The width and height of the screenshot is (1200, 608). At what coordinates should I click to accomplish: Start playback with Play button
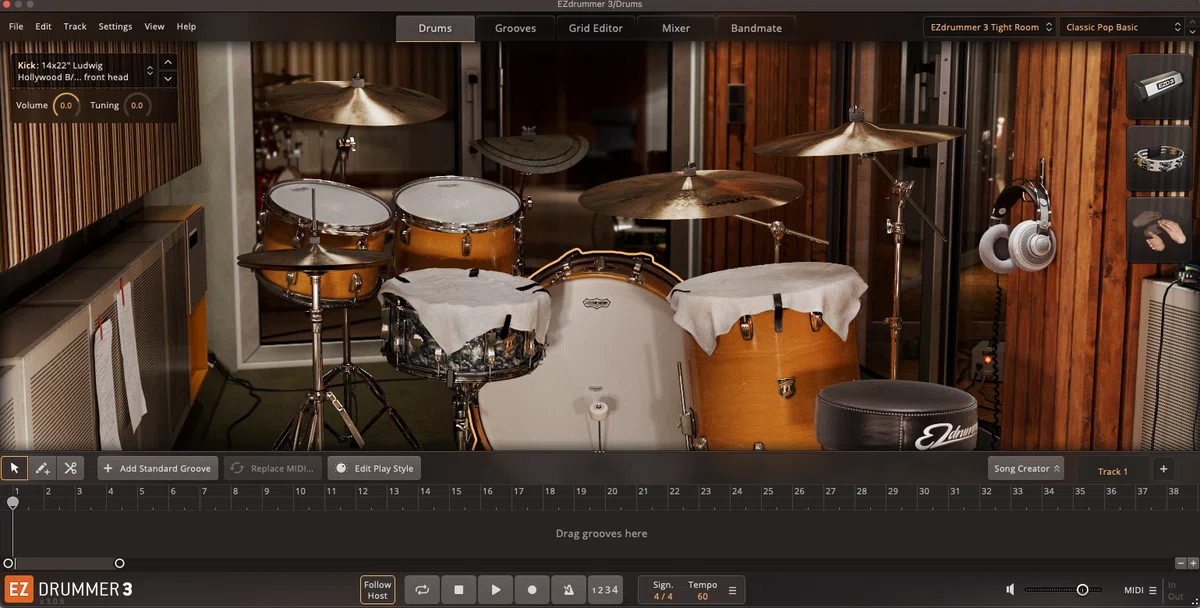[495, 590]
